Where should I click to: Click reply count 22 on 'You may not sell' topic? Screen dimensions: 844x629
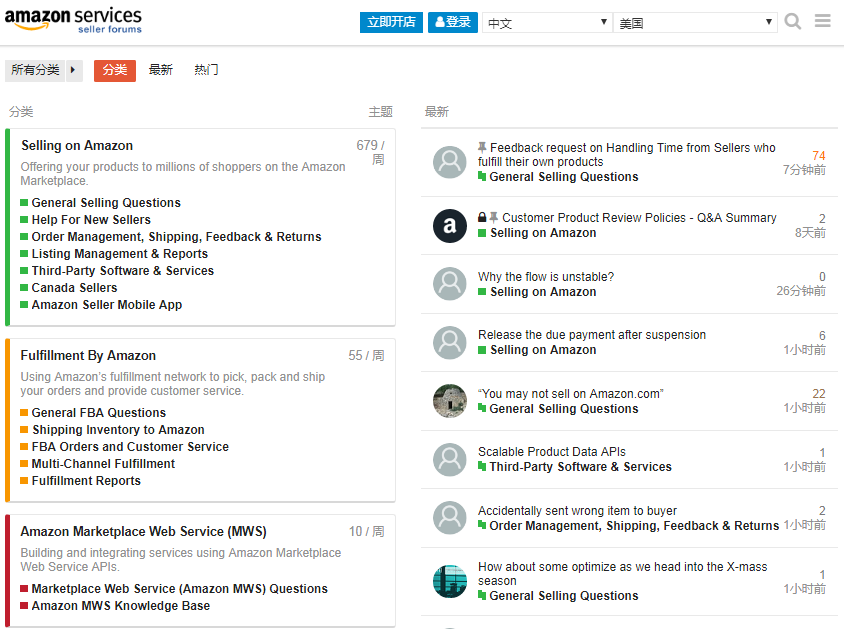tap(819, 394)
